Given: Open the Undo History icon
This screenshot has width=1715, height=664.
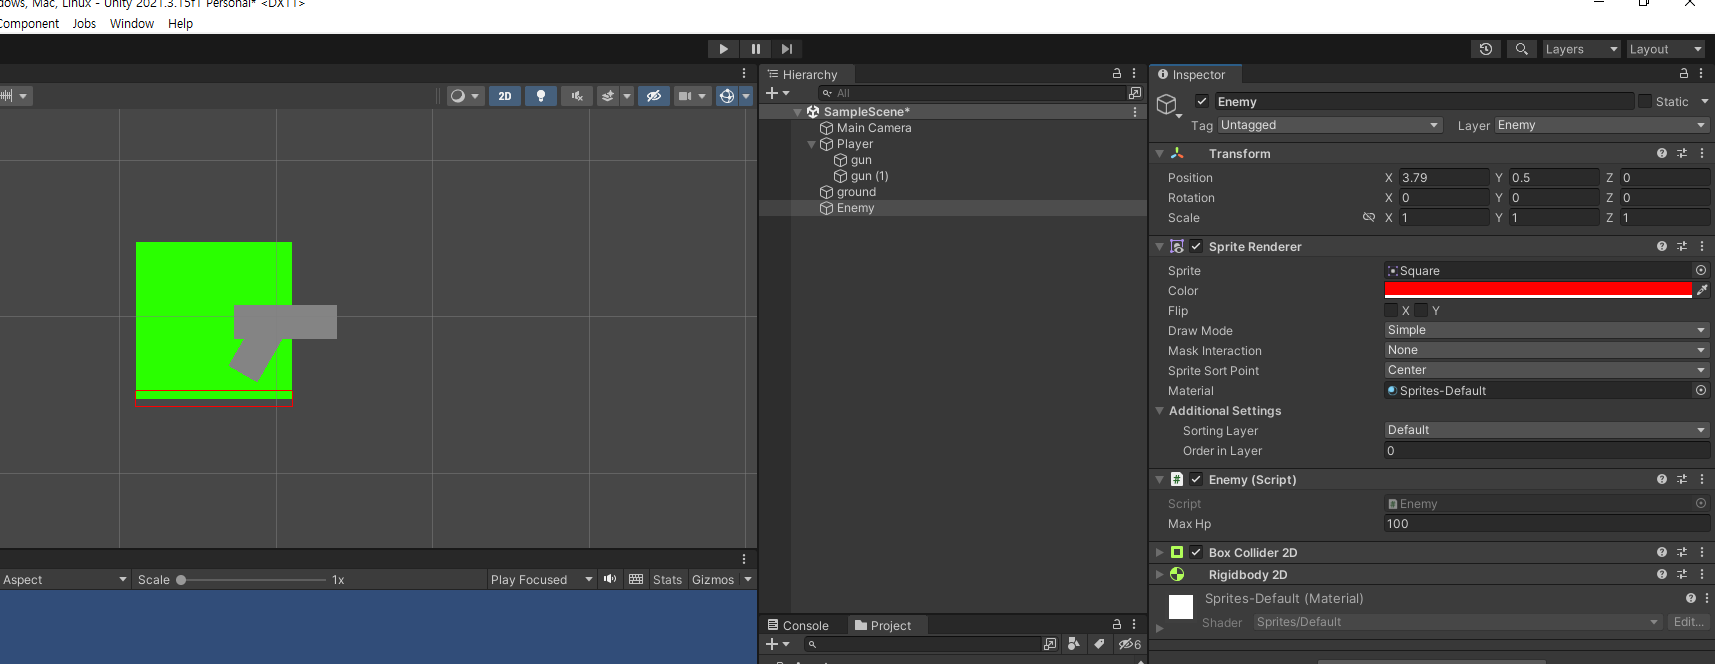Looking at the screenshot, I should tap(1486, 49).
